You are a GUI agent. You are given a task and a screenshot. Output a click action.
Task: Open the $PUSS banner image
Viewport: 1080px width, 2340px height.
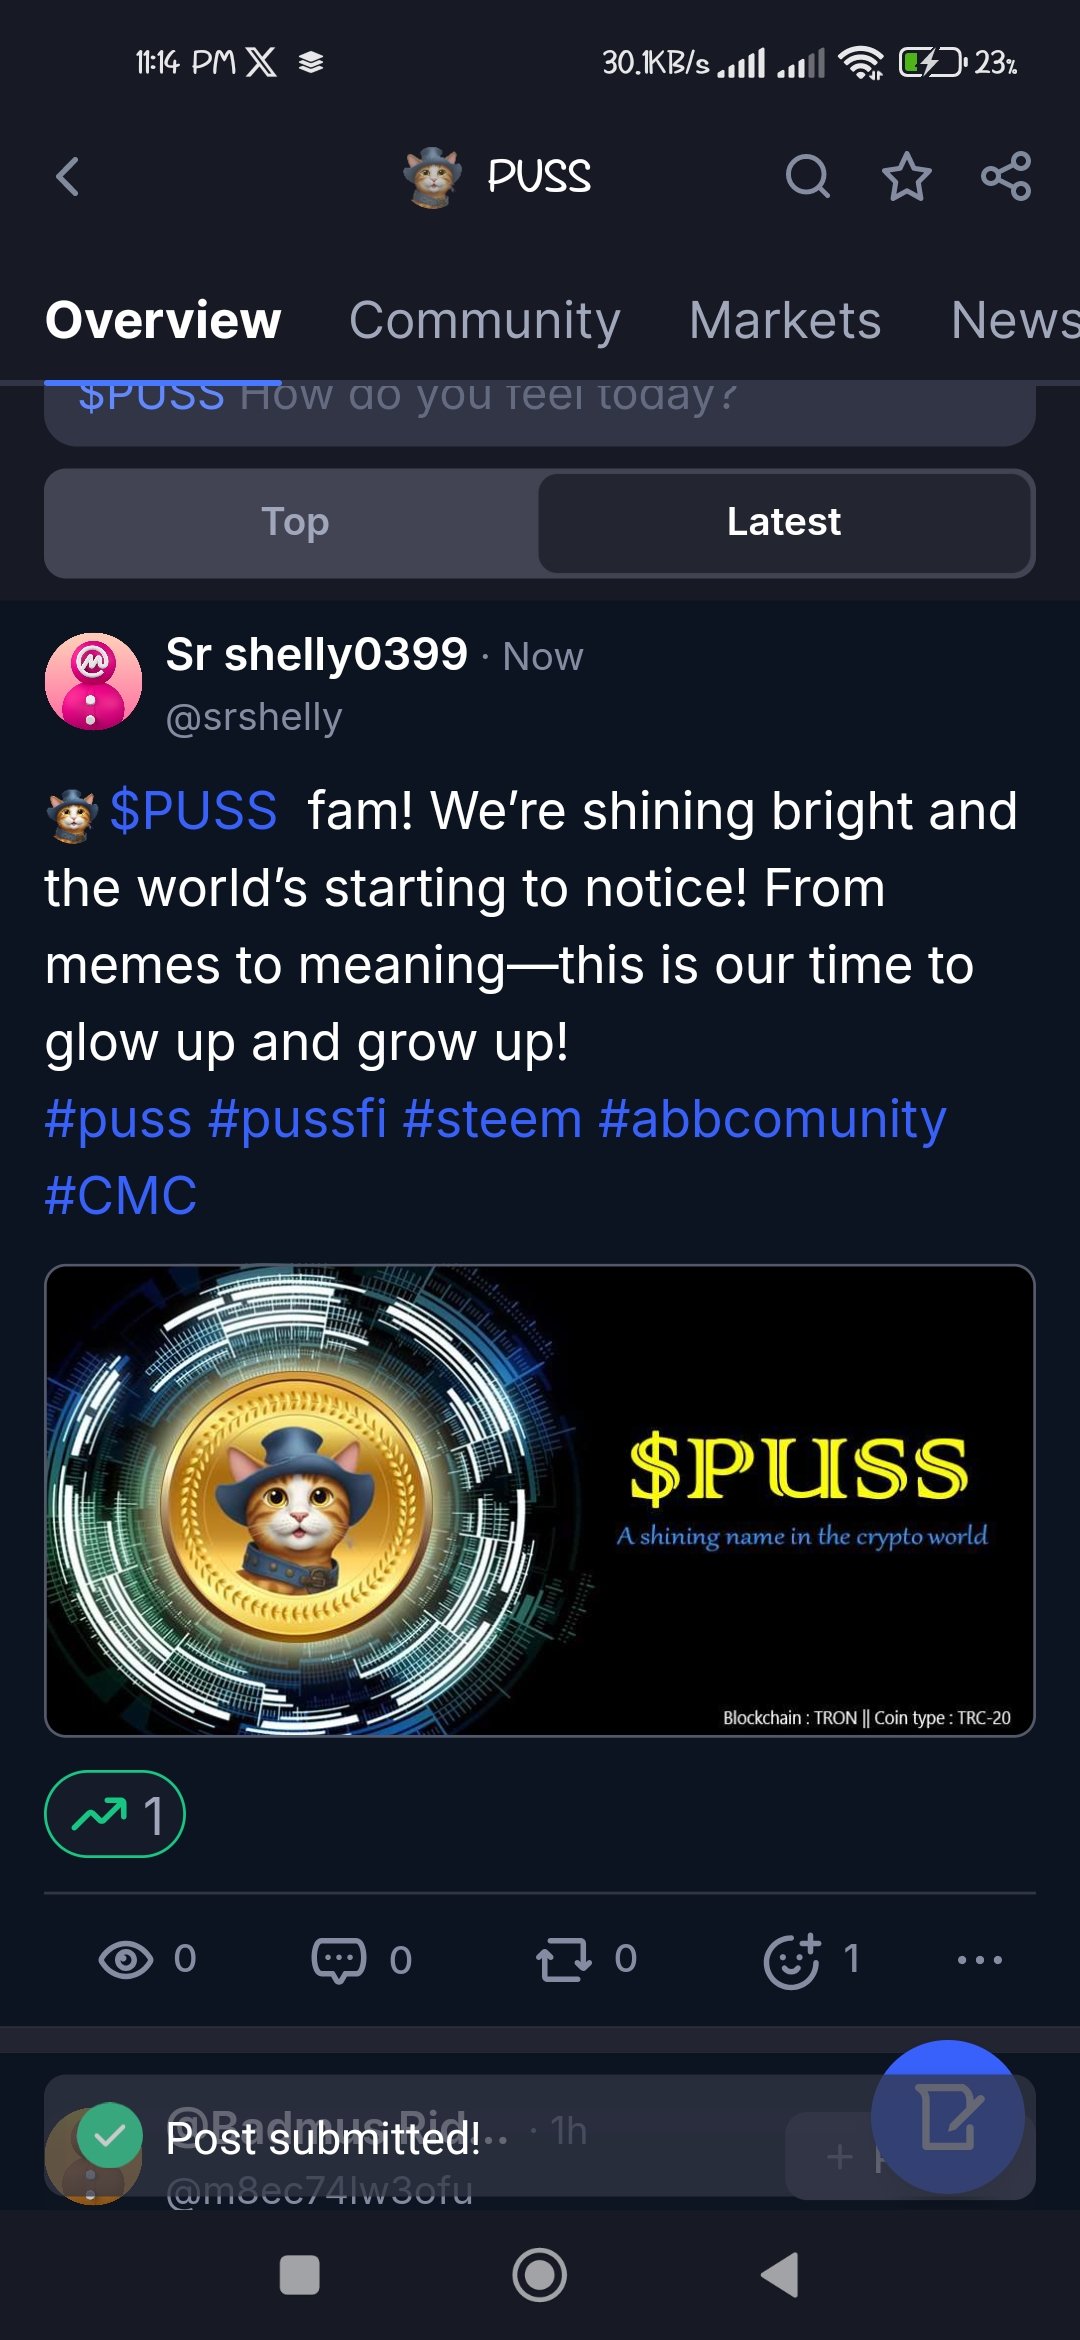540,1500
